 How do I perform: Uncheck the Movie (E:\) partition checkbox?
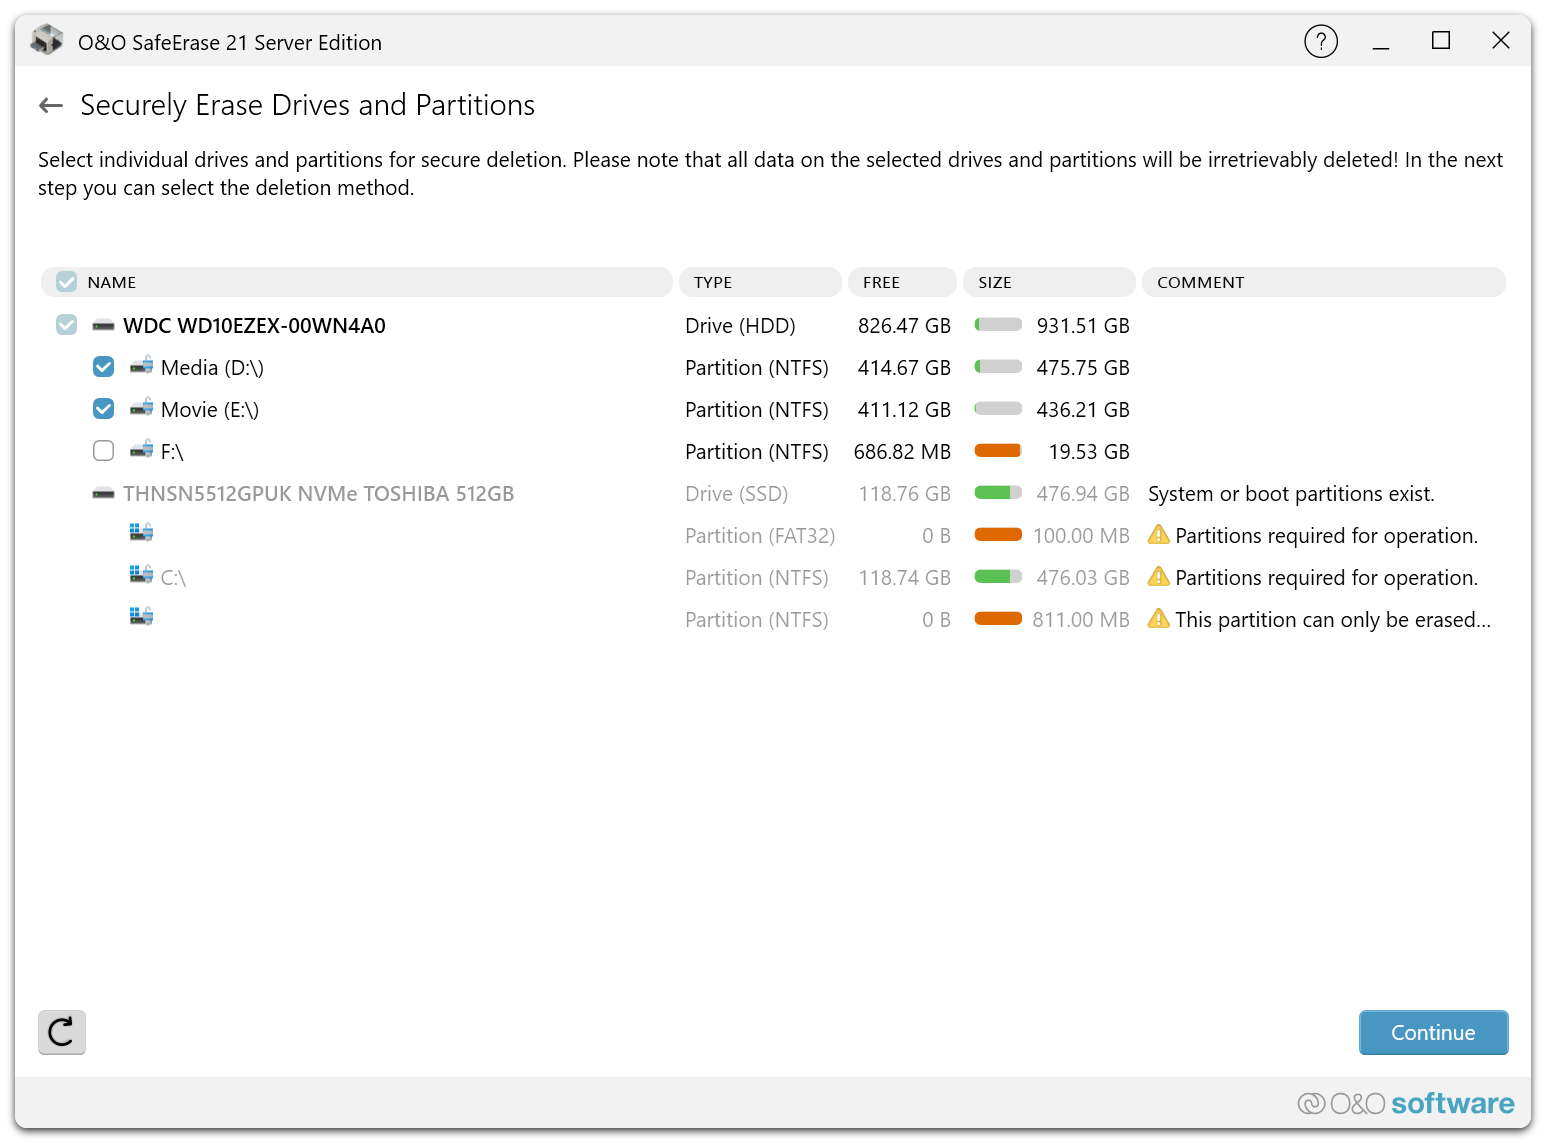[x=103, y=409]
